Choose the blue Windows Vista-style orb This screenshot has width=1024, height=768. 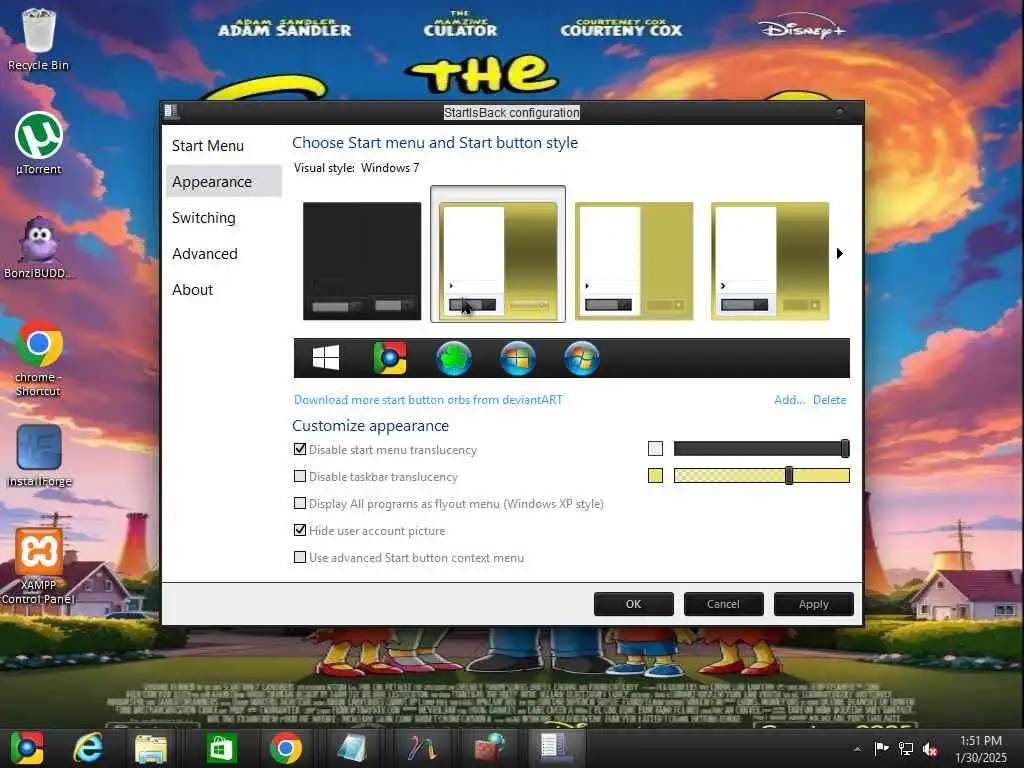[518, 358]
